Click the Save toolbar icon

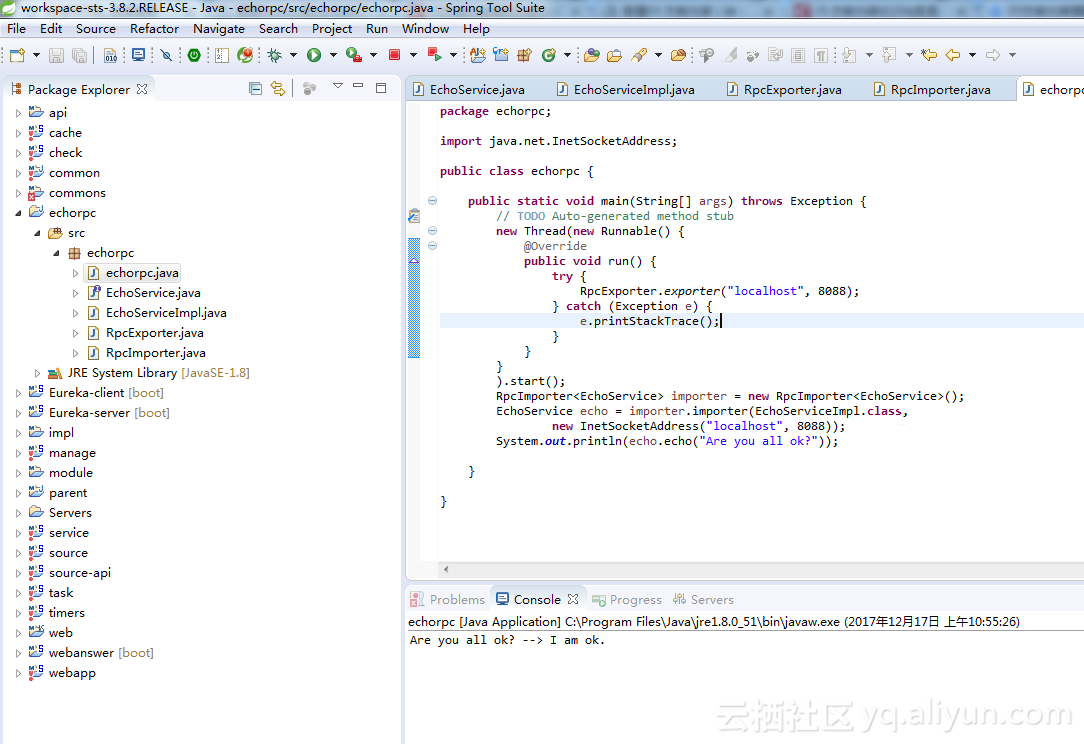pos(57,55)
